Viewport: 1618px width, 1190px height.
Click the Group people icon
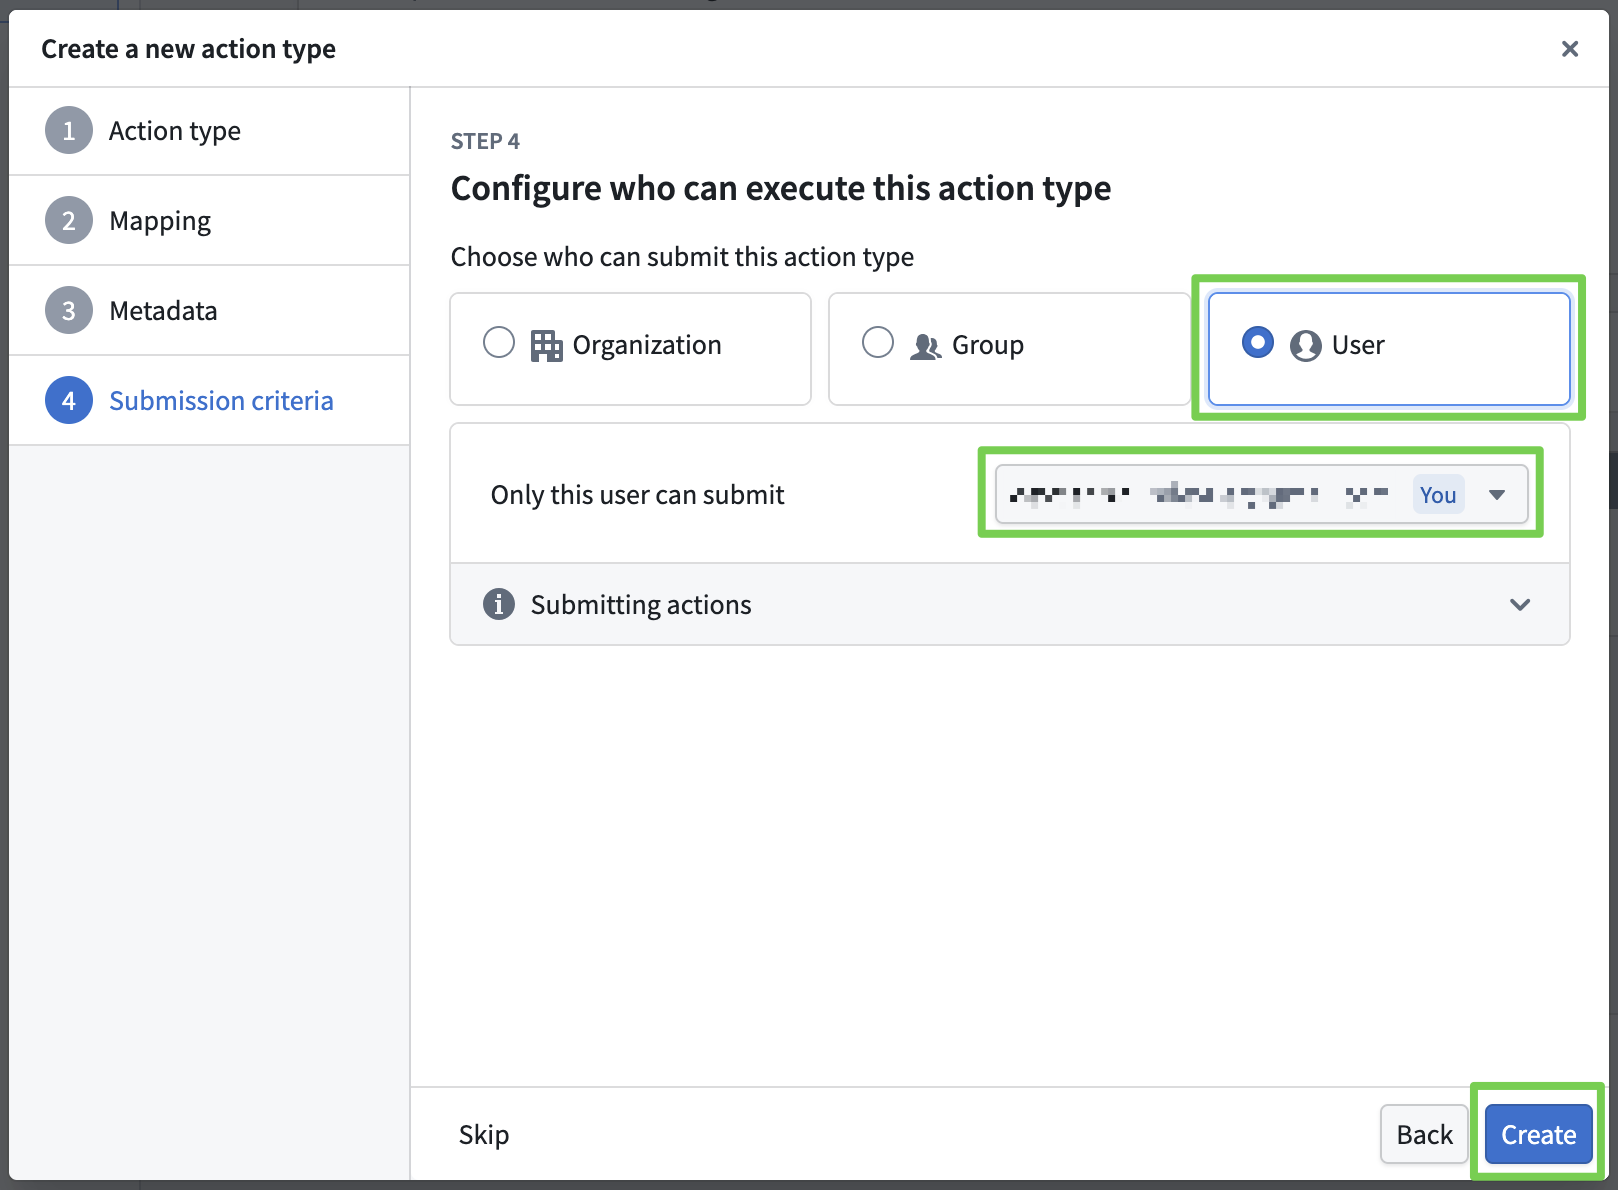(x=925, y=346)
